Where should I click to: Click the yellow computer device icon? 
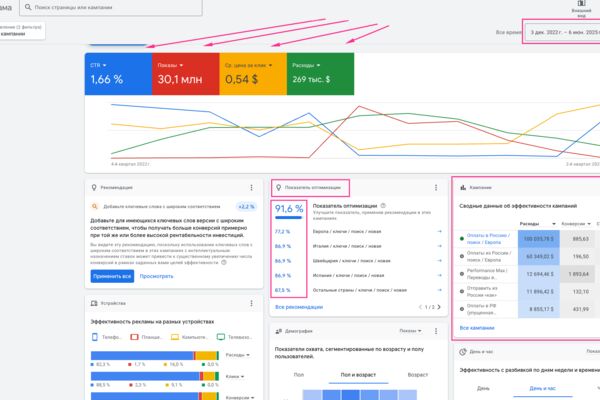[x=175, y=337]
